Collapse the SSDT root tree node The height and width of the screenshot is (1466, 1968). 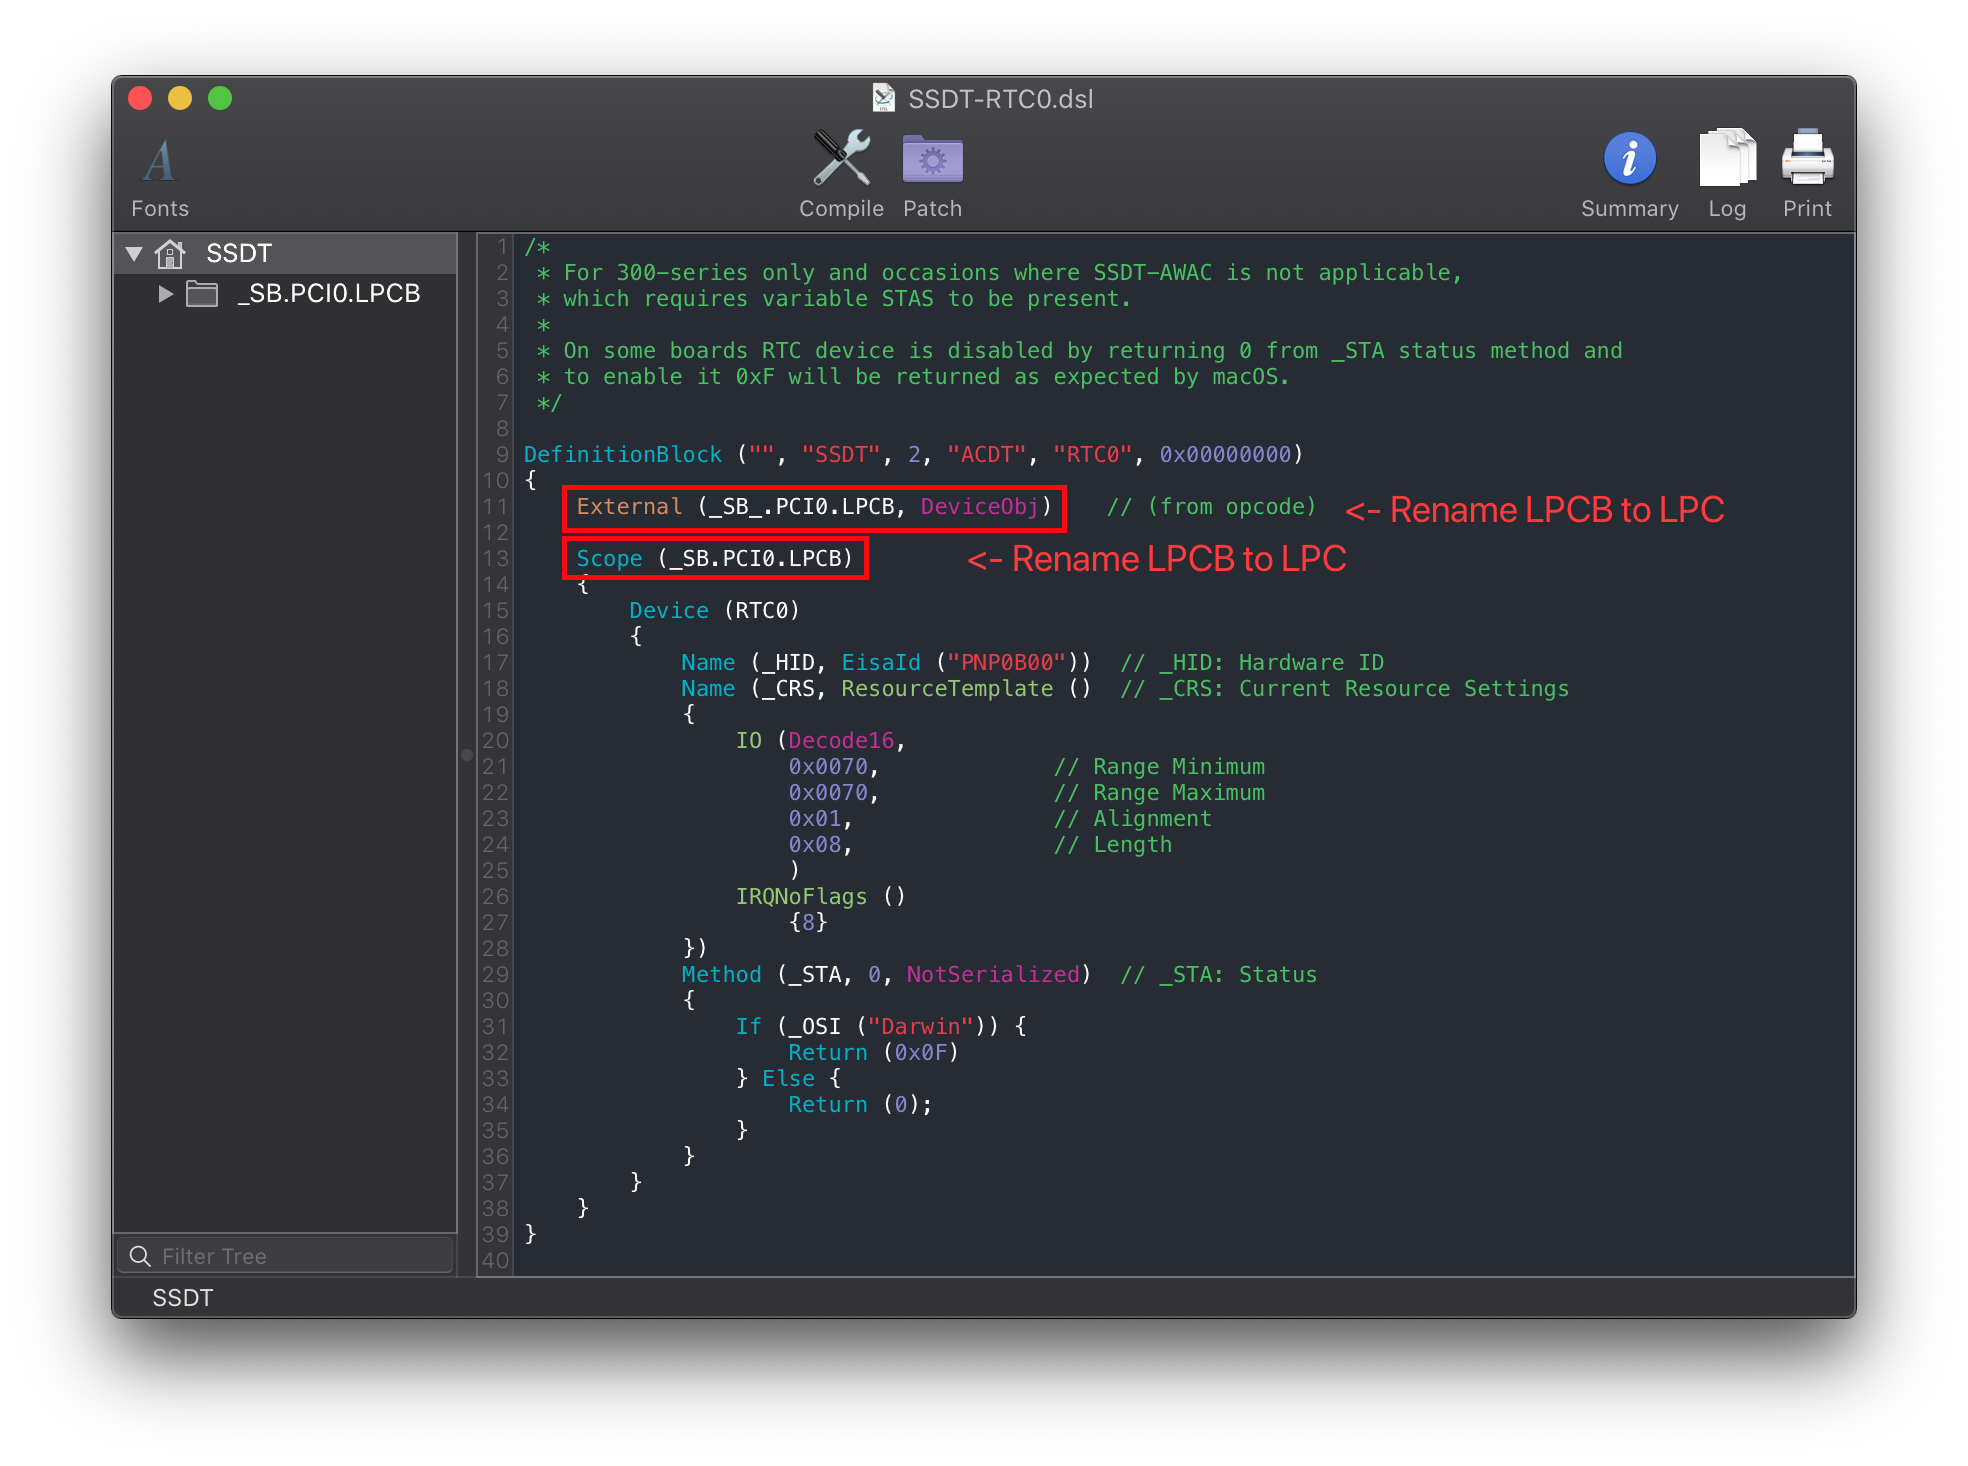[134, 254]
